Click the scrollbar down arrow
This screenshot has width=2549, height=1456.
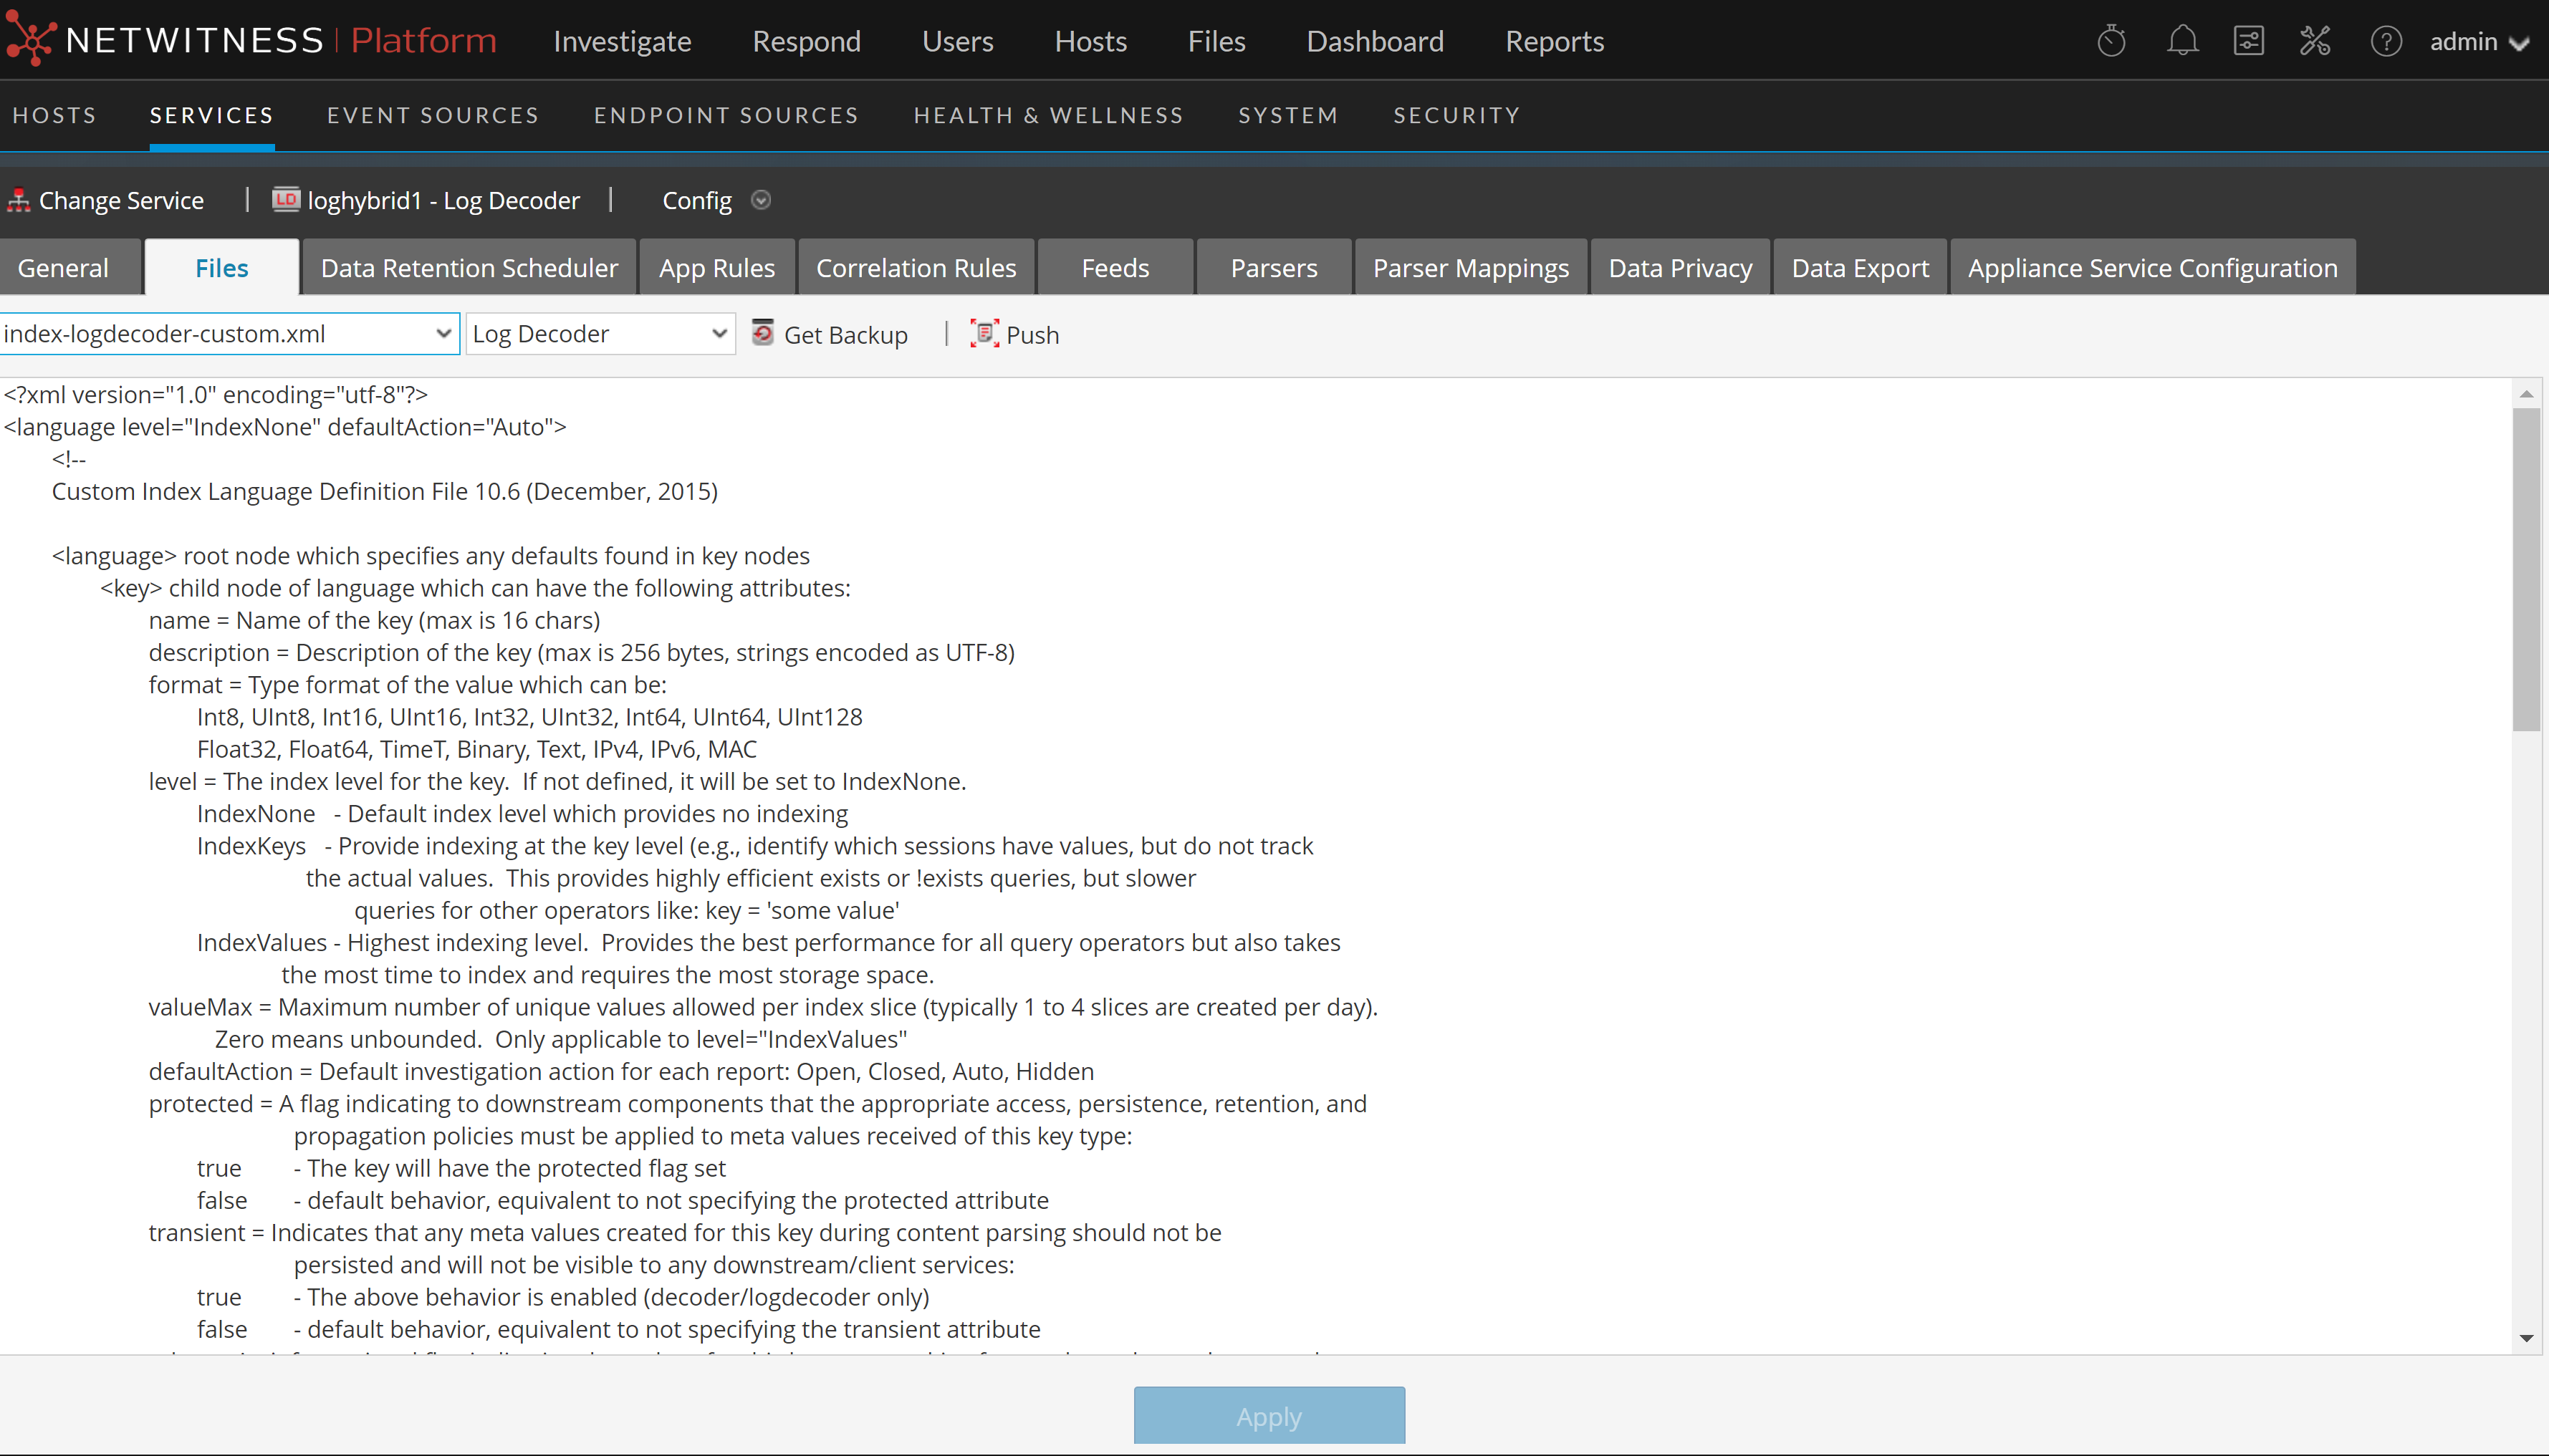[x=2526, y=1338]
